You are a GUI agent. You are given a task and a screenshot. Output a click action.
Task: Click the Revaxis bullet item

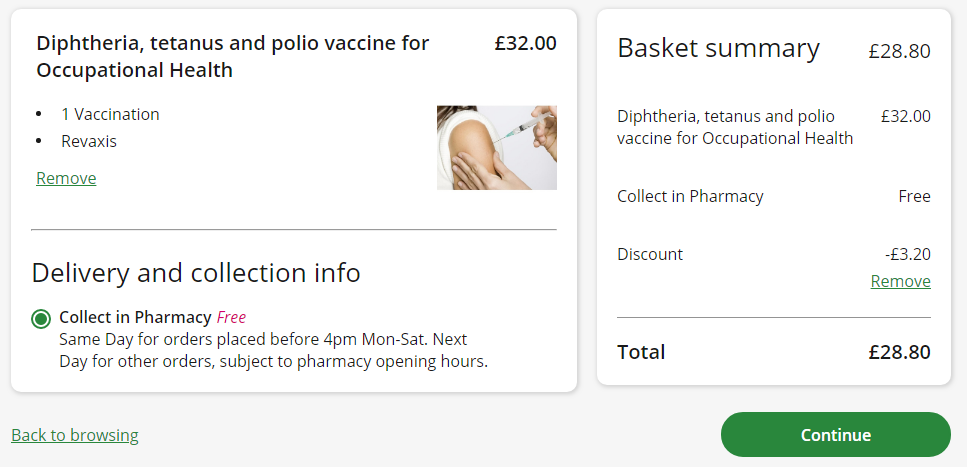click(x=89, y=141)
